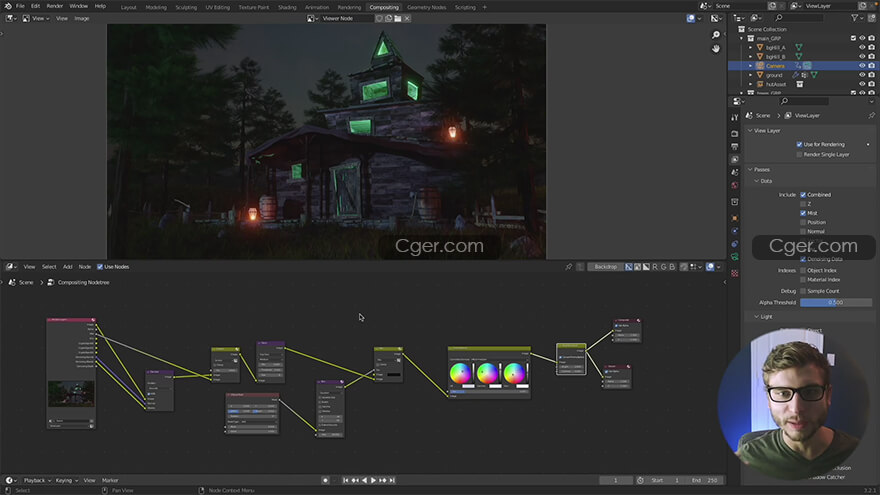Click the Blender logo menu
Screen dimensions: 880x495
[x=8, y=6]
